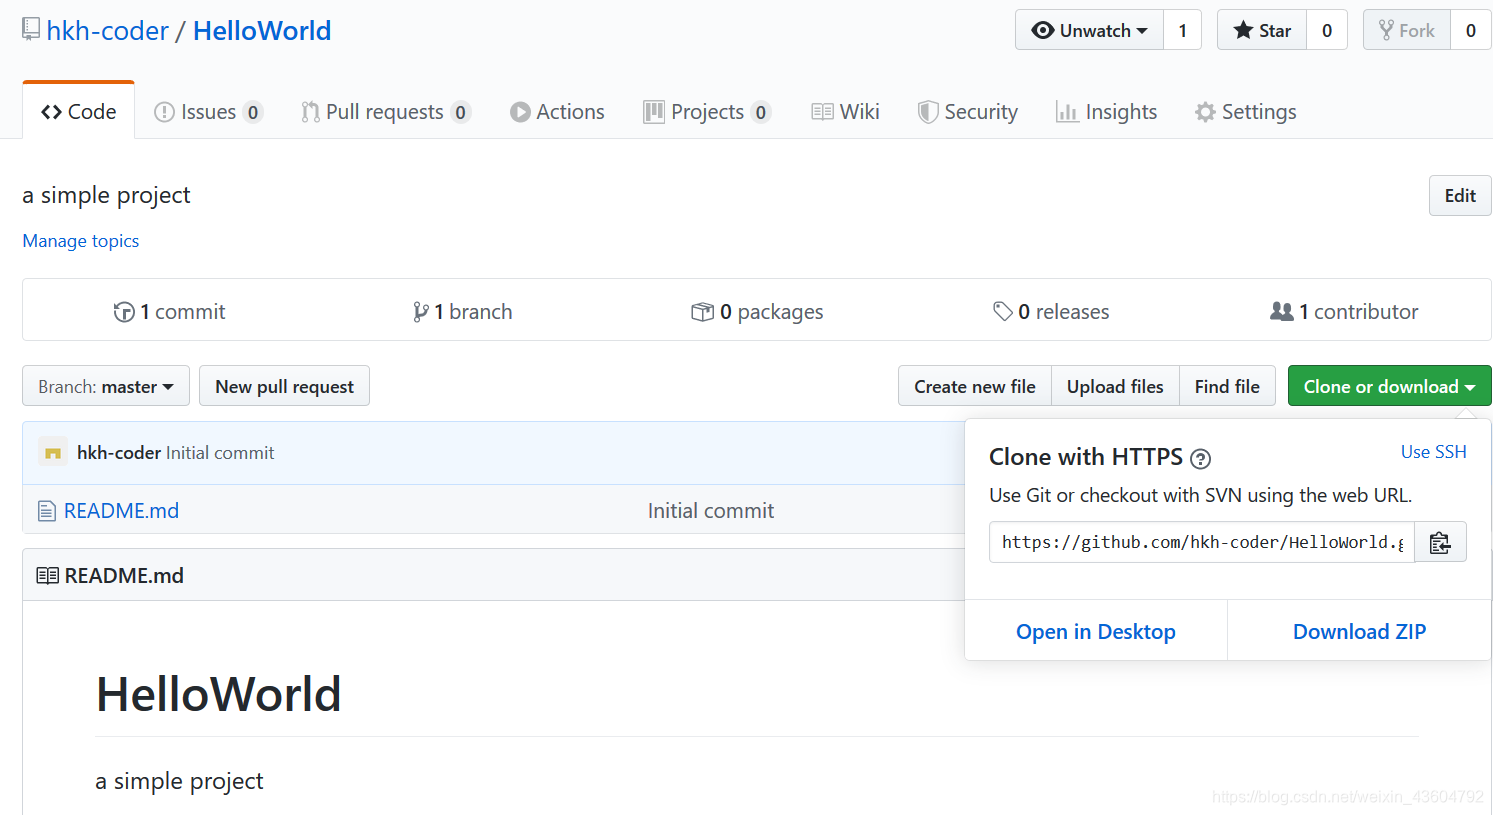The height and width of the screenshot is (815, 1493).
Task: Switch to the Code tab
Action: (x=78, y=111)
